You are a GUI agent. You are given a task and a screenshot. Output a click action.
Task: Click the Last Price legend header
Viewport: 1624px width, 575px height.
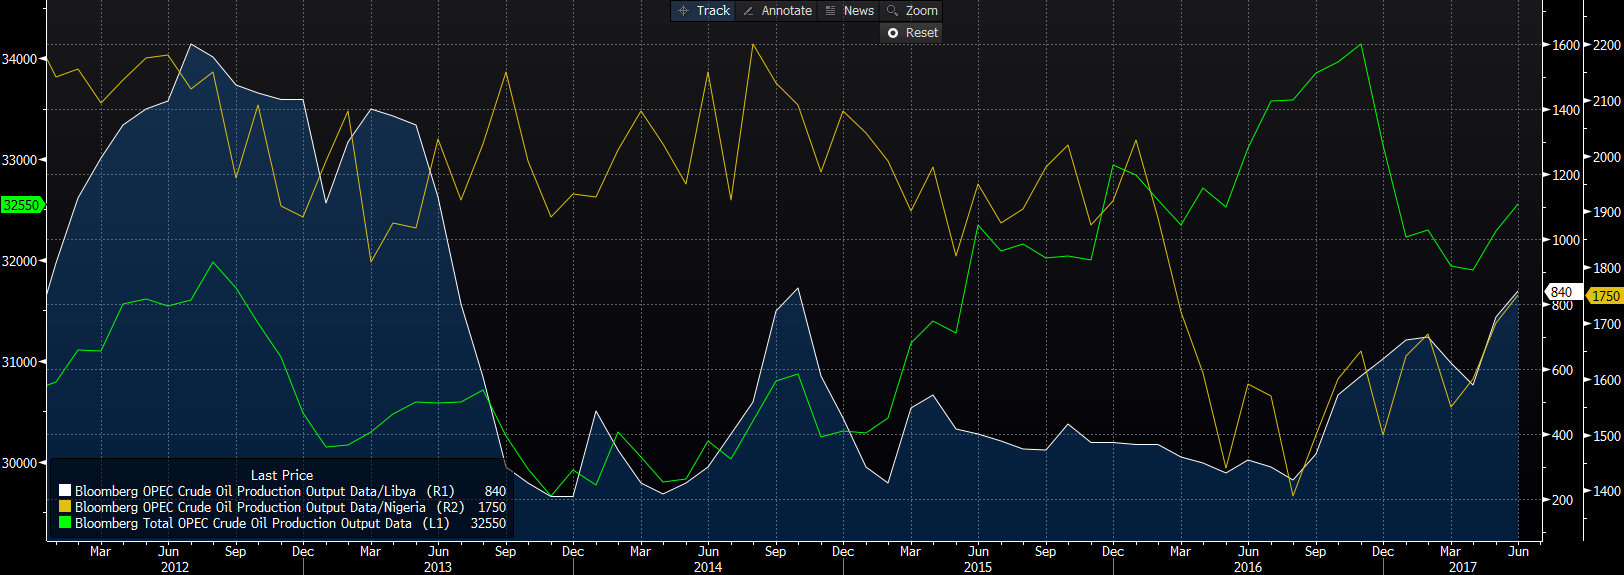[x=282, y=475]
